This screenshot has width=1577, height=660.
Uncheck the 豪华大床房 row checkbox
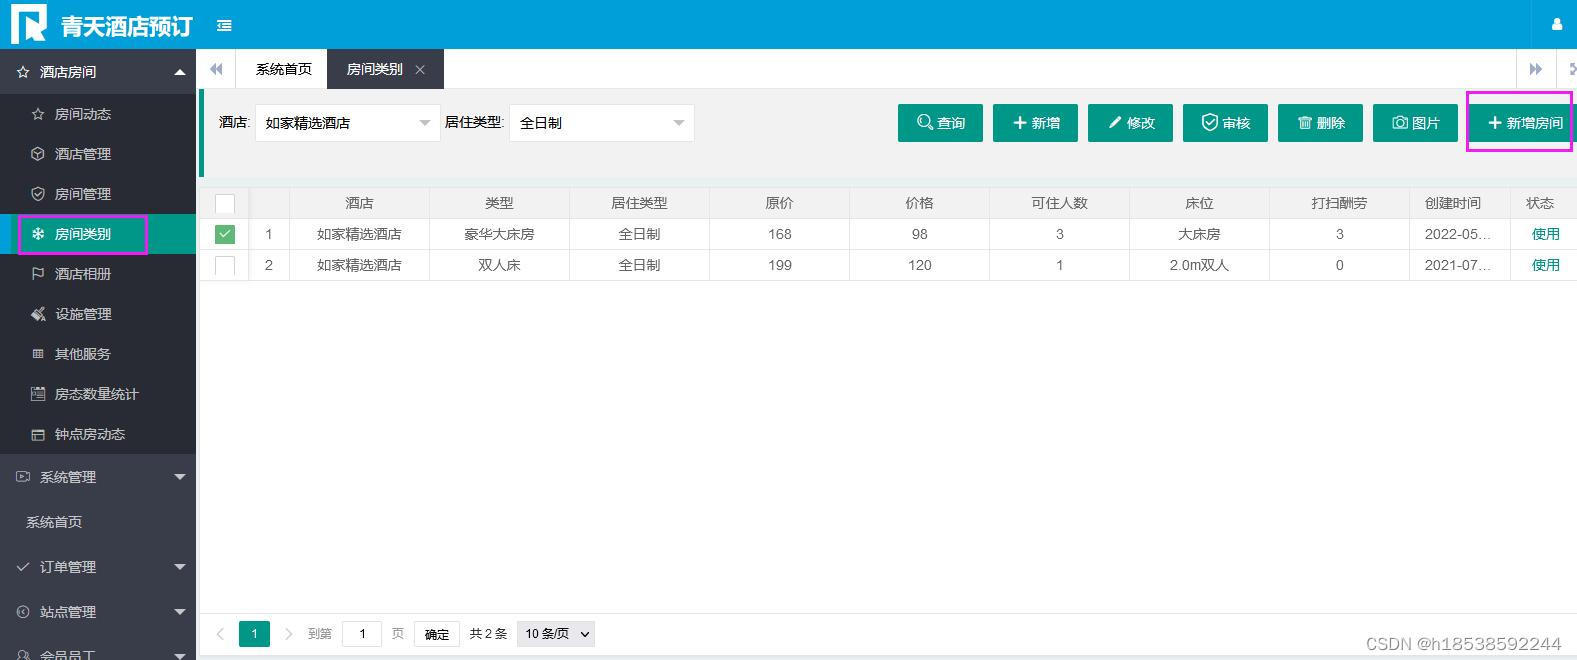tap(225, 234)
